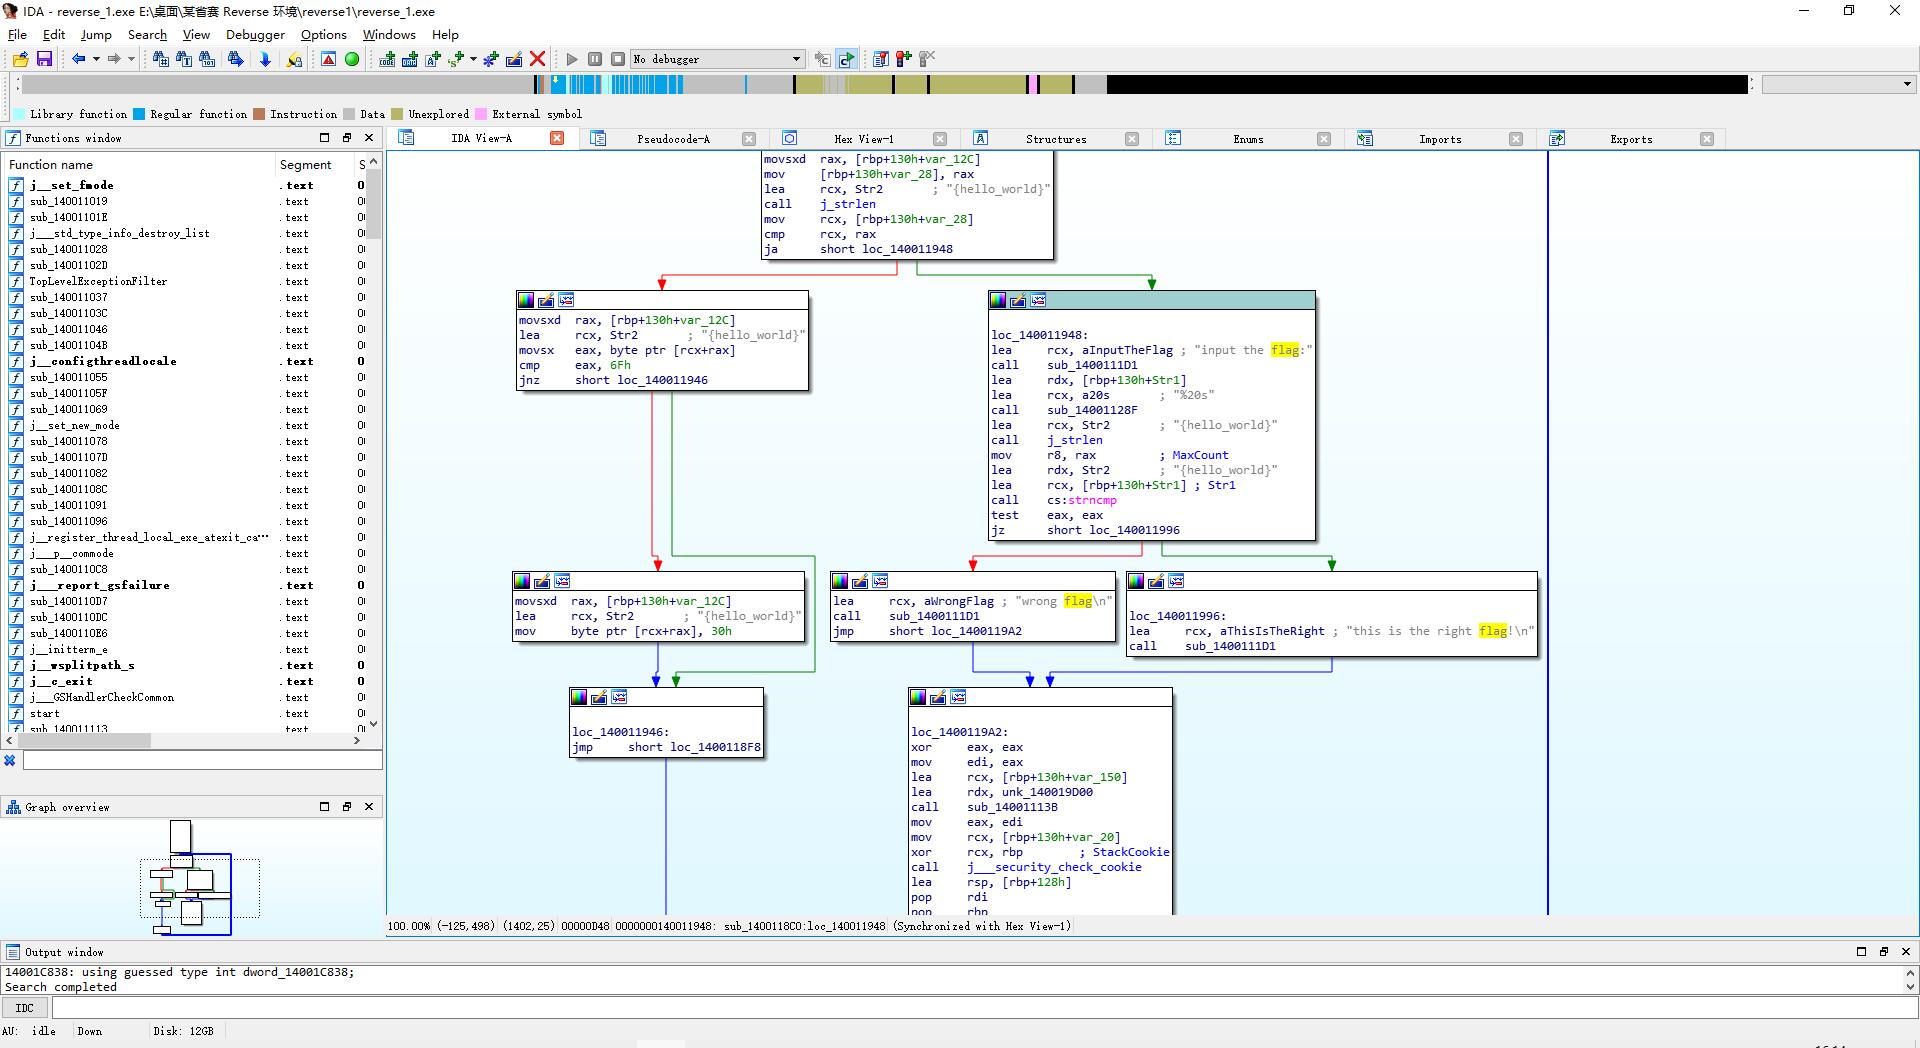The image size is (1920, 1048).
Task: Click the Functions window filter input field
Action: point(202,761)
